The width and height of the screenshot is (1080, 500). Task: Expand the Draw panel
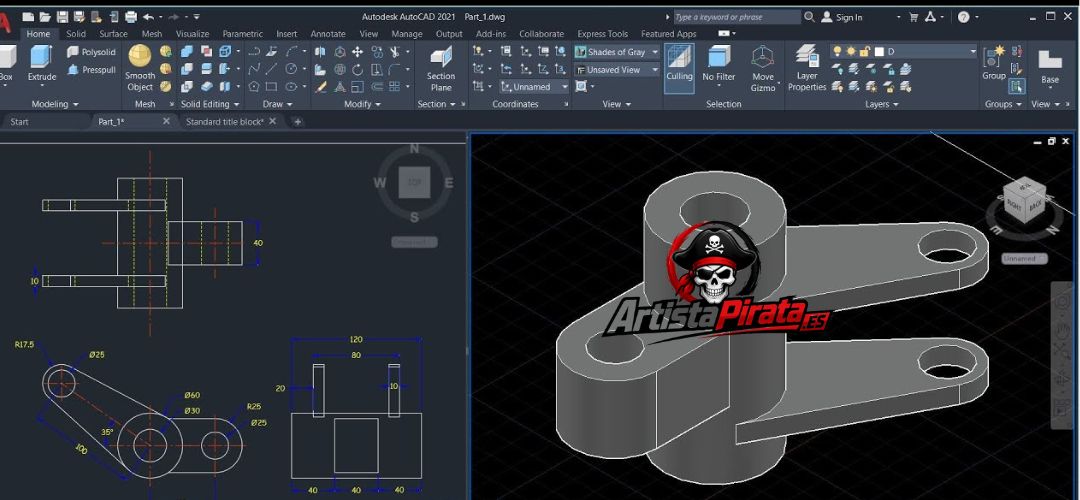coord(277,104)
